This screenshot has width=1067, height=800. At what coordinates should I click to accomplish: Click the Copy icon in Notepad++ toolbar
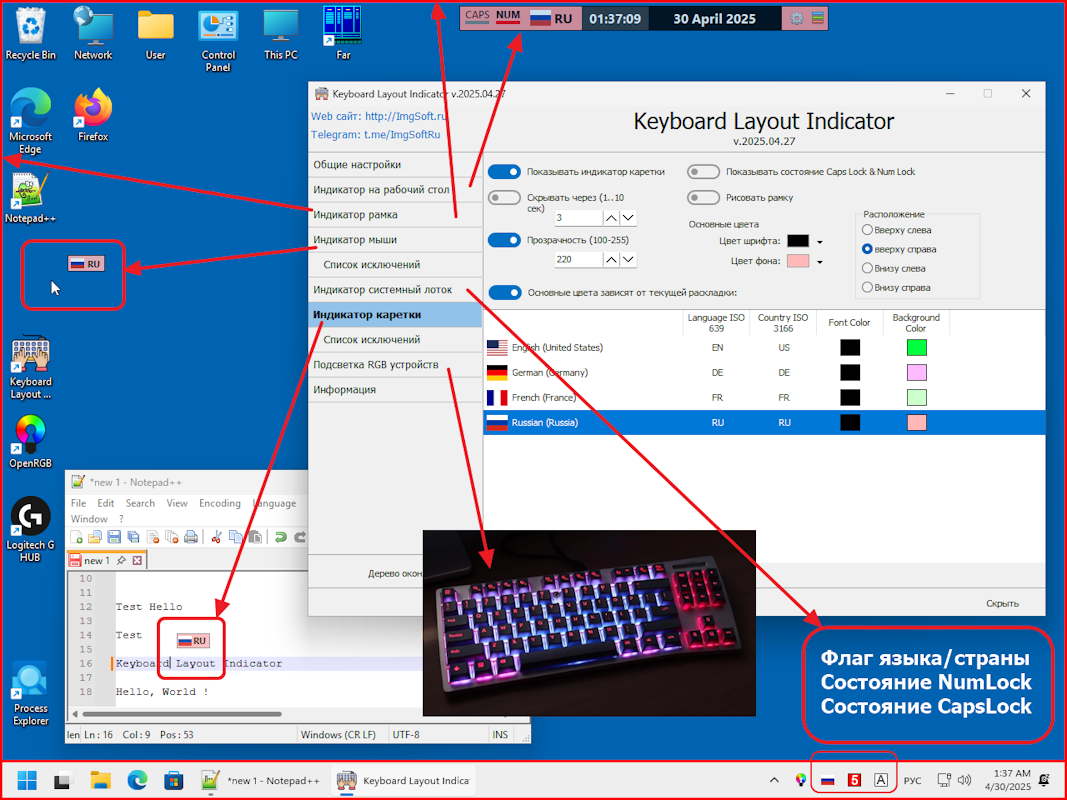coord(235,537)
